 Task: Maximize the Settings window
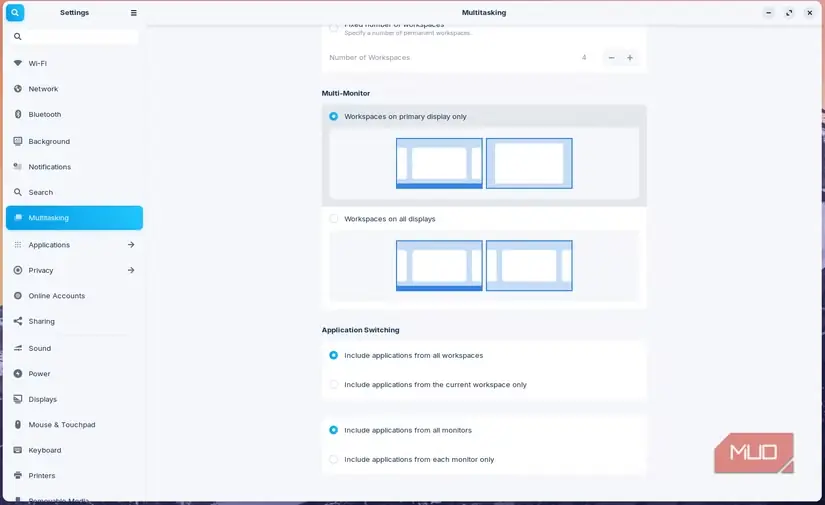point(789,13)
